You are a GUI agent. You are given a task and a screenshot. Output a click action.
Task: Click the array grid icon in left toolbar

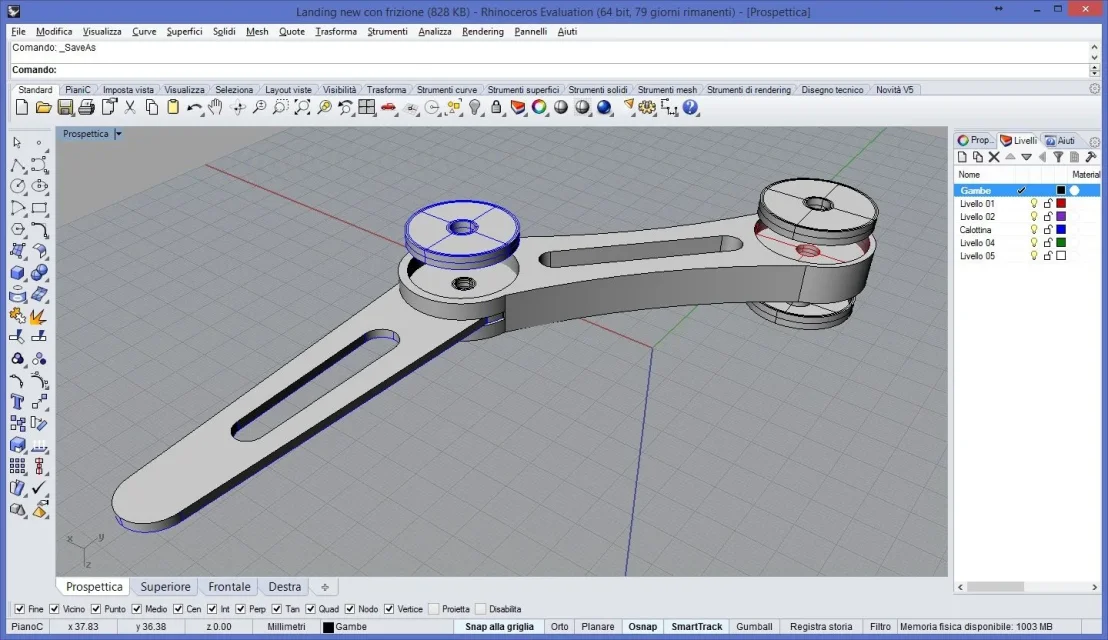tap(18, 466)
